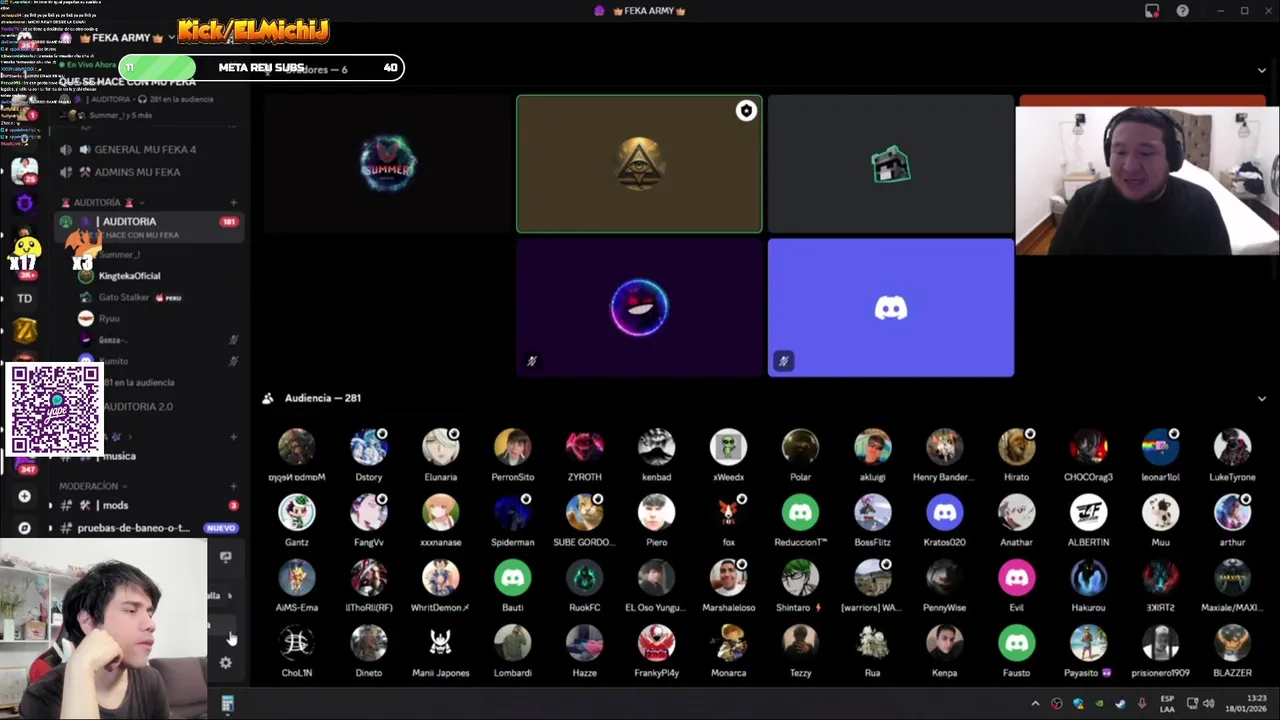Open audience member LukeTyrone's avatar
The image size is (1280, 720).
point(1232,448)
